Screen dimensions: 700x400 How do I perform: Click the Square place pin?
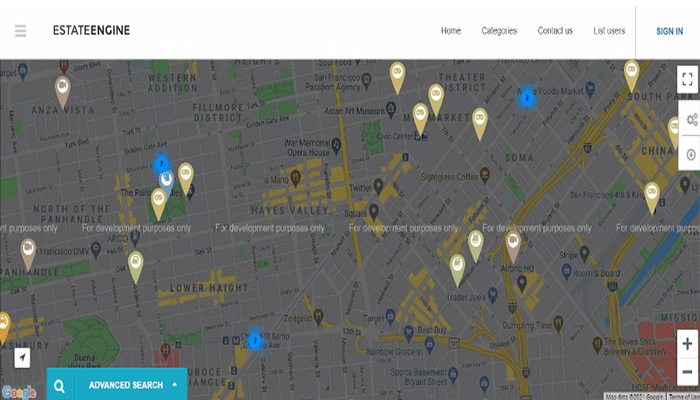[x=374, y=212]
